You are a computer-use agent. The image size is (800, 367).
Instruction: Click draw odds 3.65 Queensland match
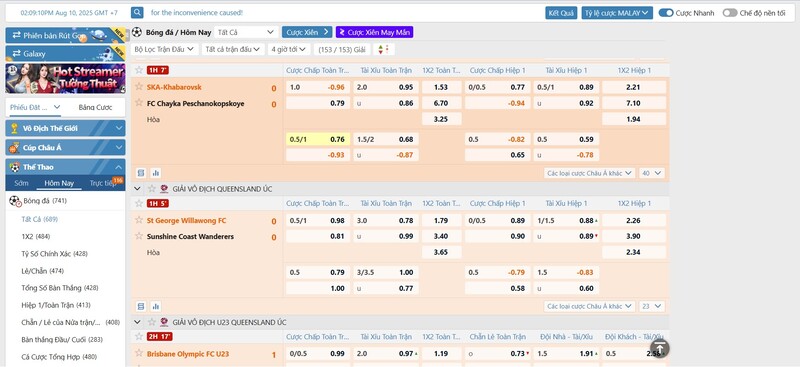[x=441, y=252]
